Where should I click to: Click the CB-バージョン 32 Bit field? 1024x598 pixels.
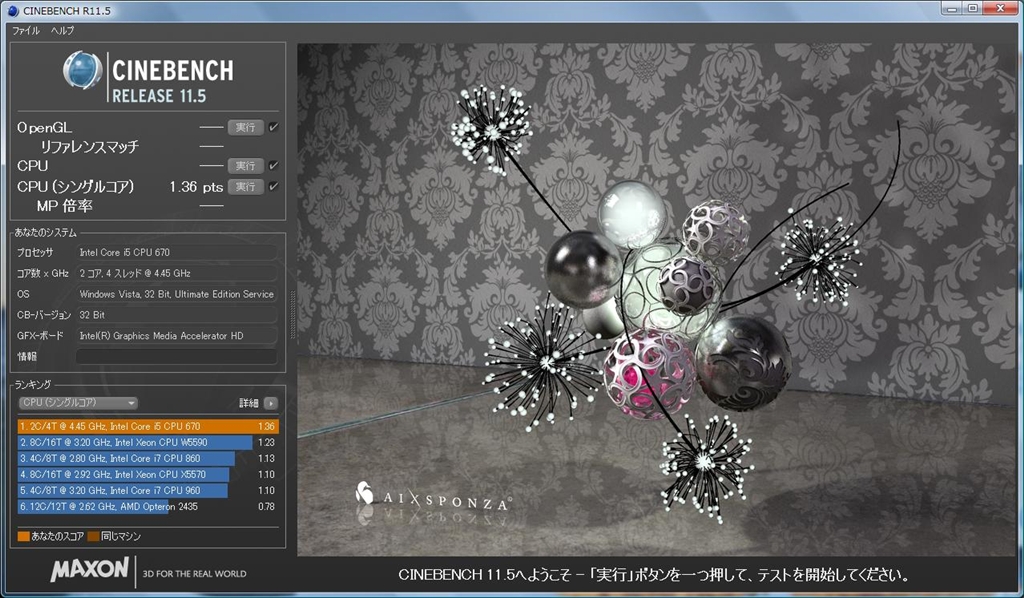click(x=177, y=315)
